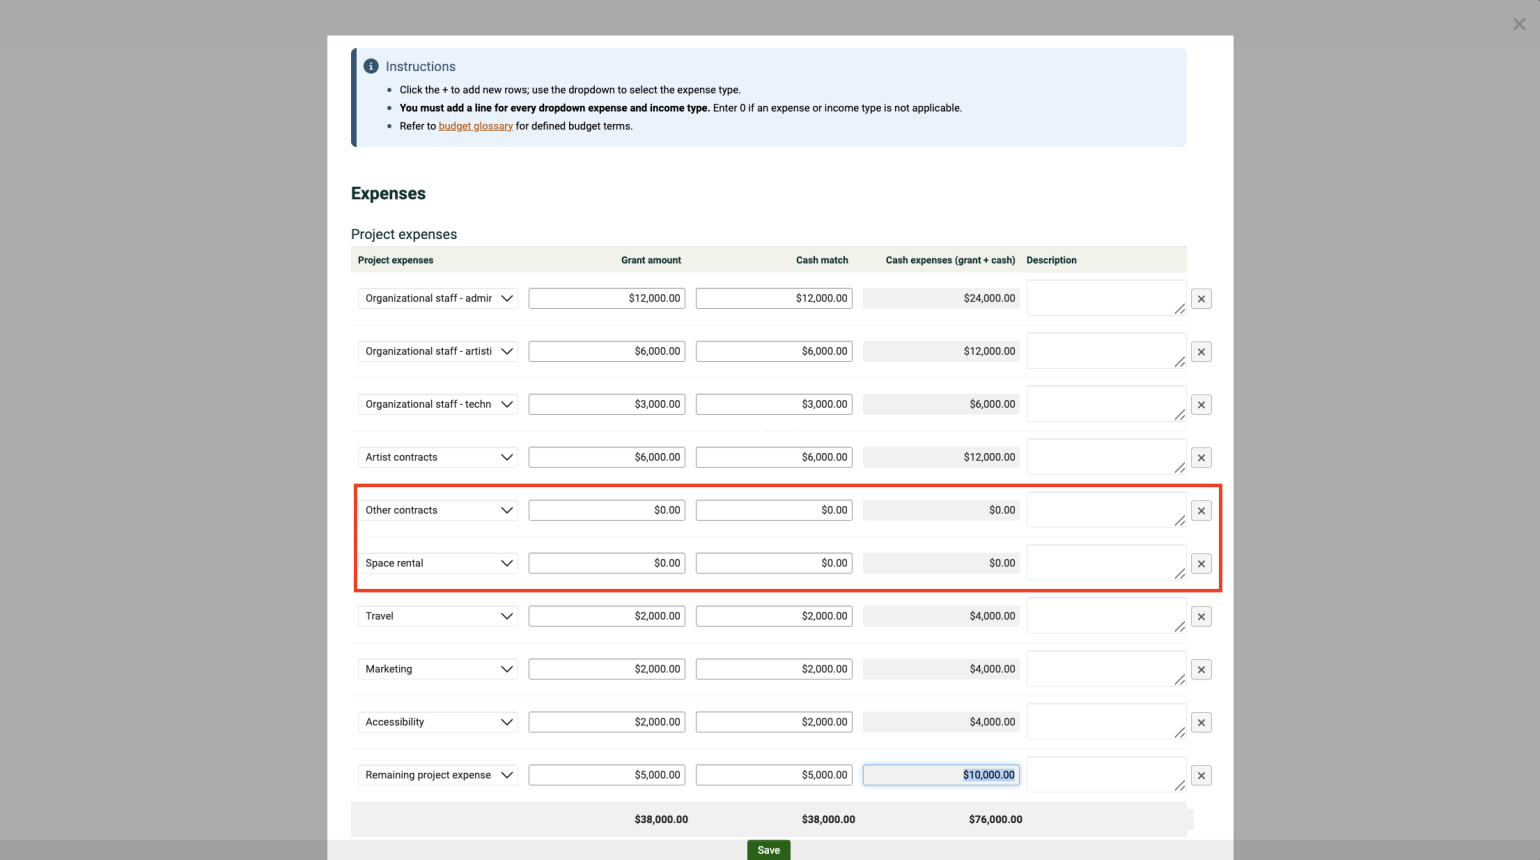1540x860 pixels.
Task: Remove the Organizational staff - admin row
Action: click(1201, 298)
